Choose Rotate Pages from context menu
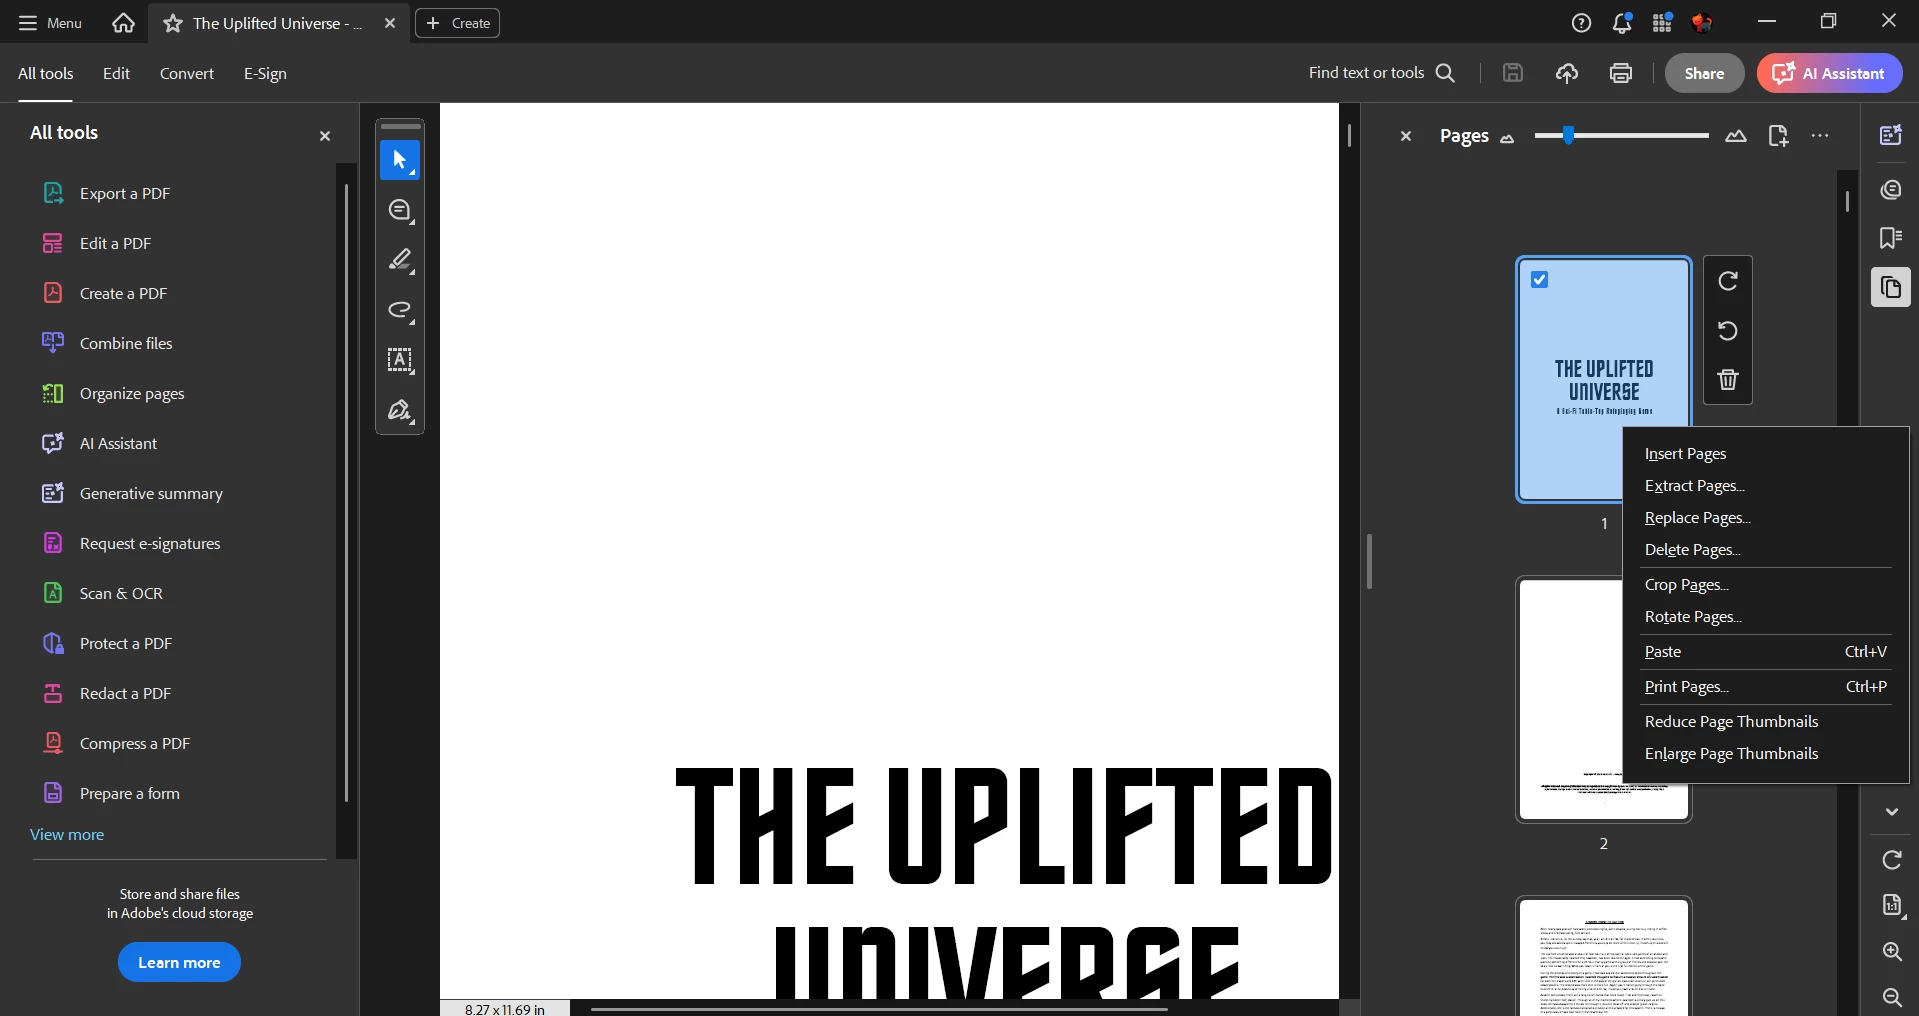 (1766, 617)
